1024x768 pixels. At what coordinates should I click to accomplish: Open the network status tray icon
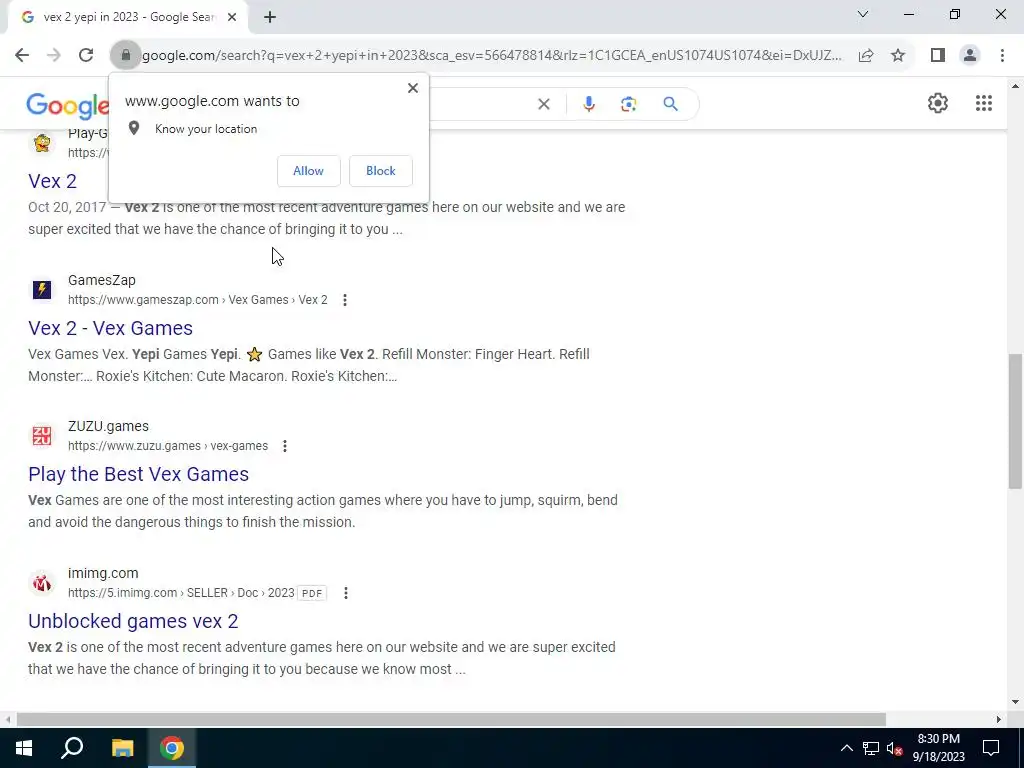(x=871, y=748)
